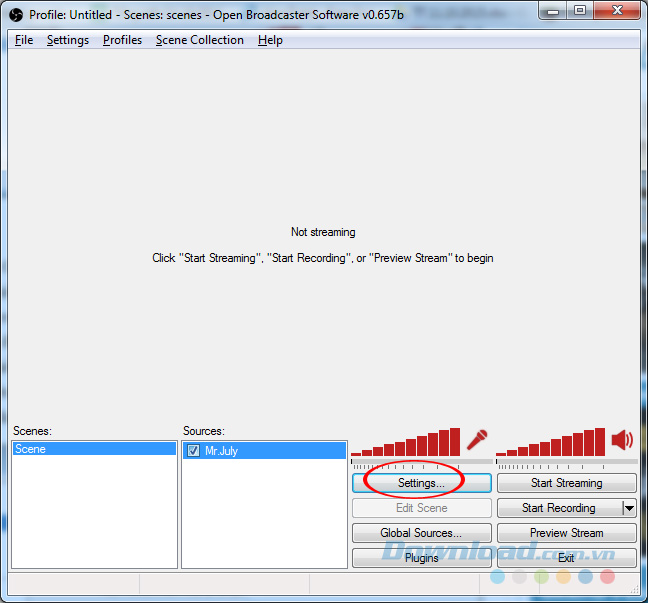Screen dimensions: 648x603
Task: Open the Settings menu in the menu bar
Action: [x=68, y=40]
